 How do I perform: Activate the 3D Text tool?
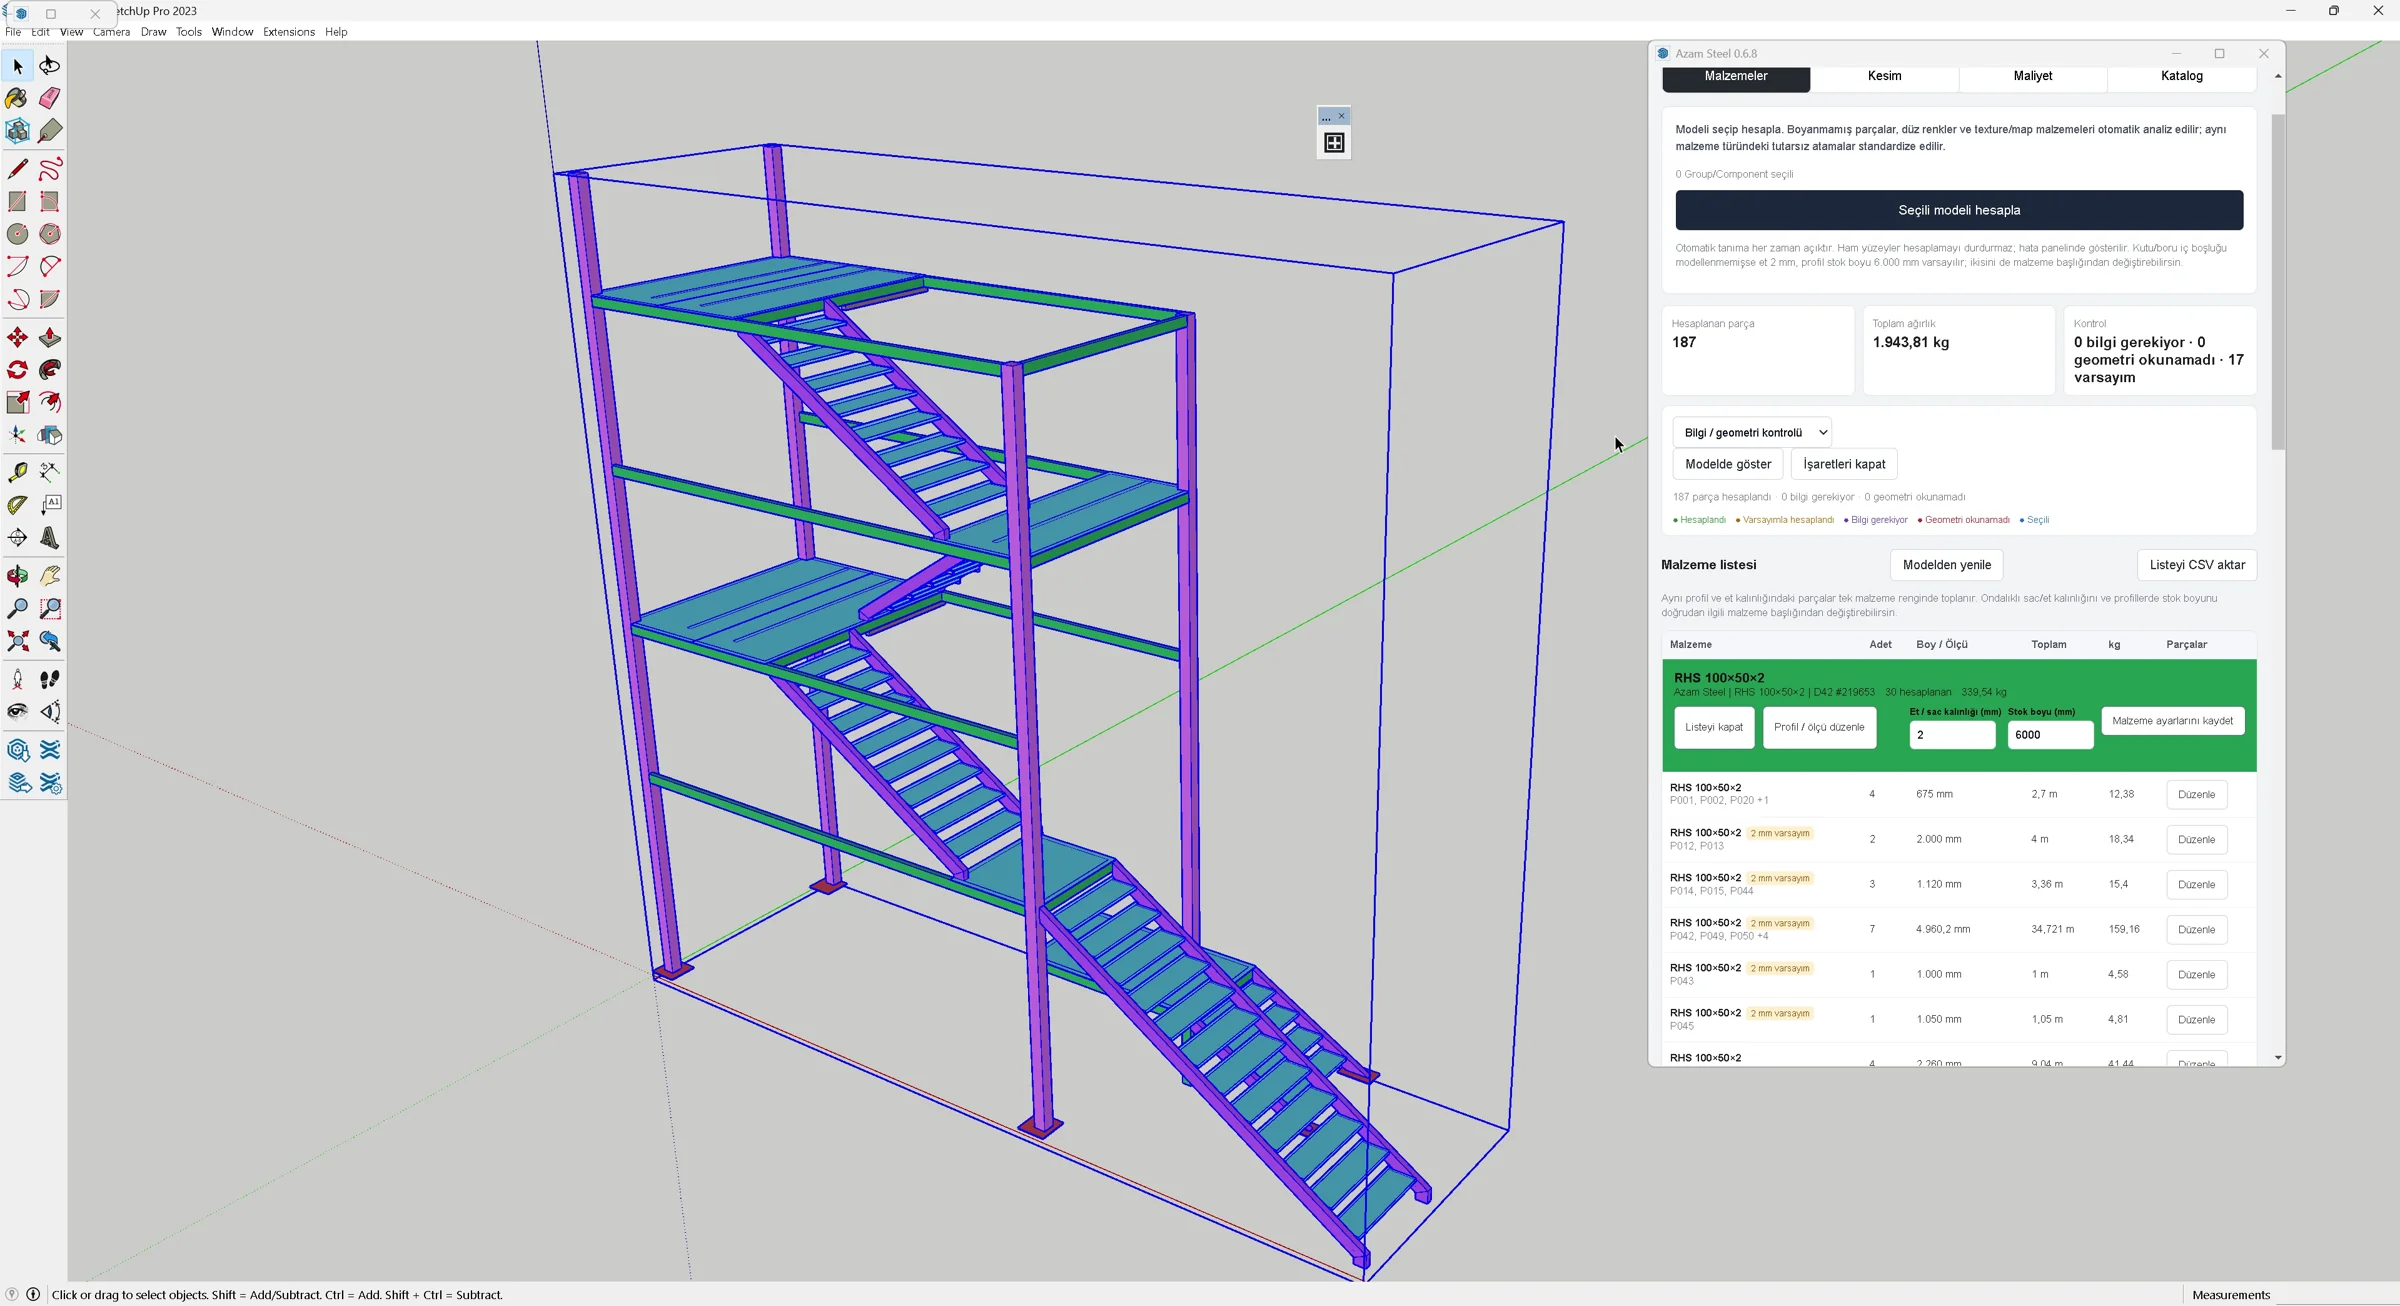coord(50,538)
